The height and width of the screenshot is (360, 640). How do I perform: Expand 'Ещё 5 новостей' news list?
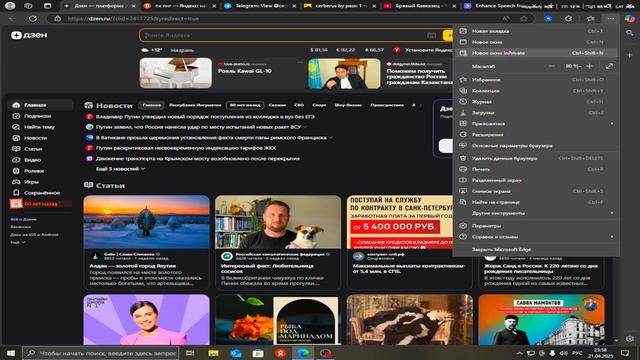[120, 169]
